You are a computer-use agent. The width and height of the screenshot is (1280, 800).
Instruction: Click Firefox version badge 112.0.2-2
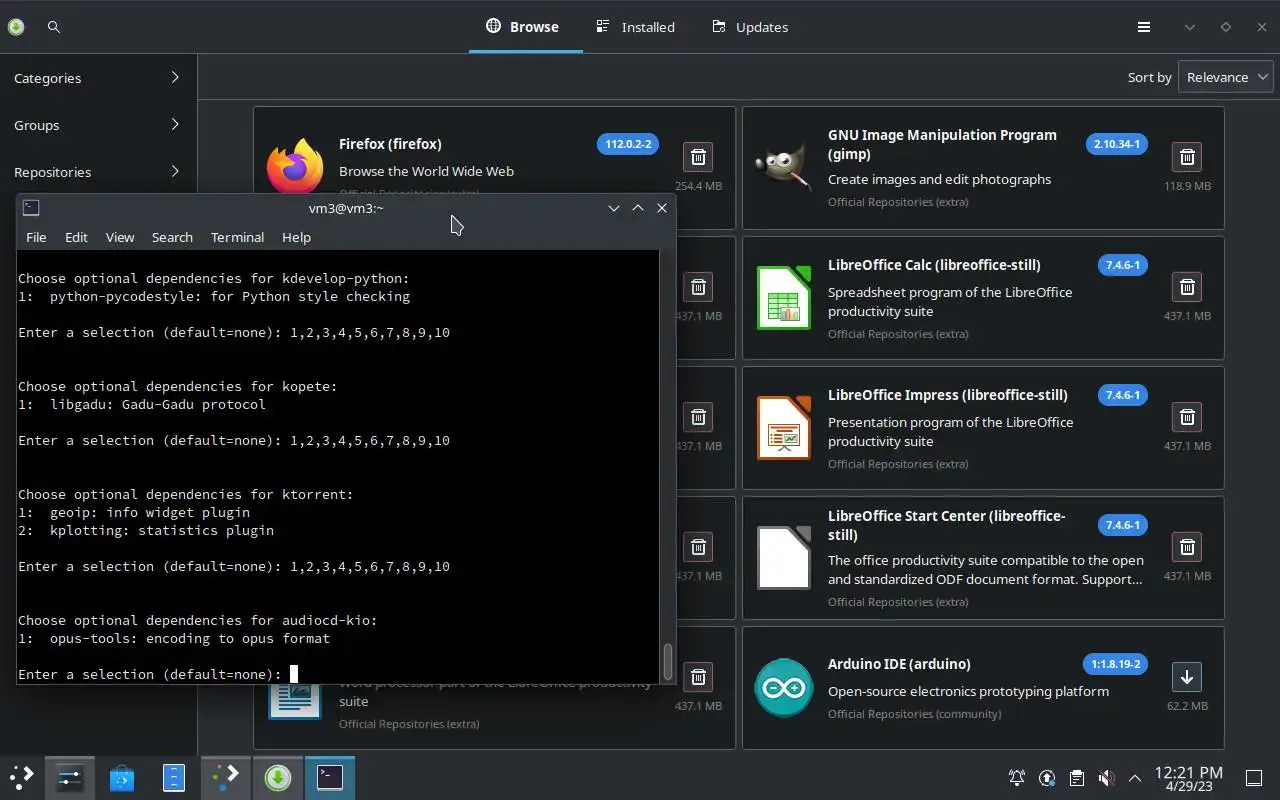pyautogui.click(x=629, y=144)
